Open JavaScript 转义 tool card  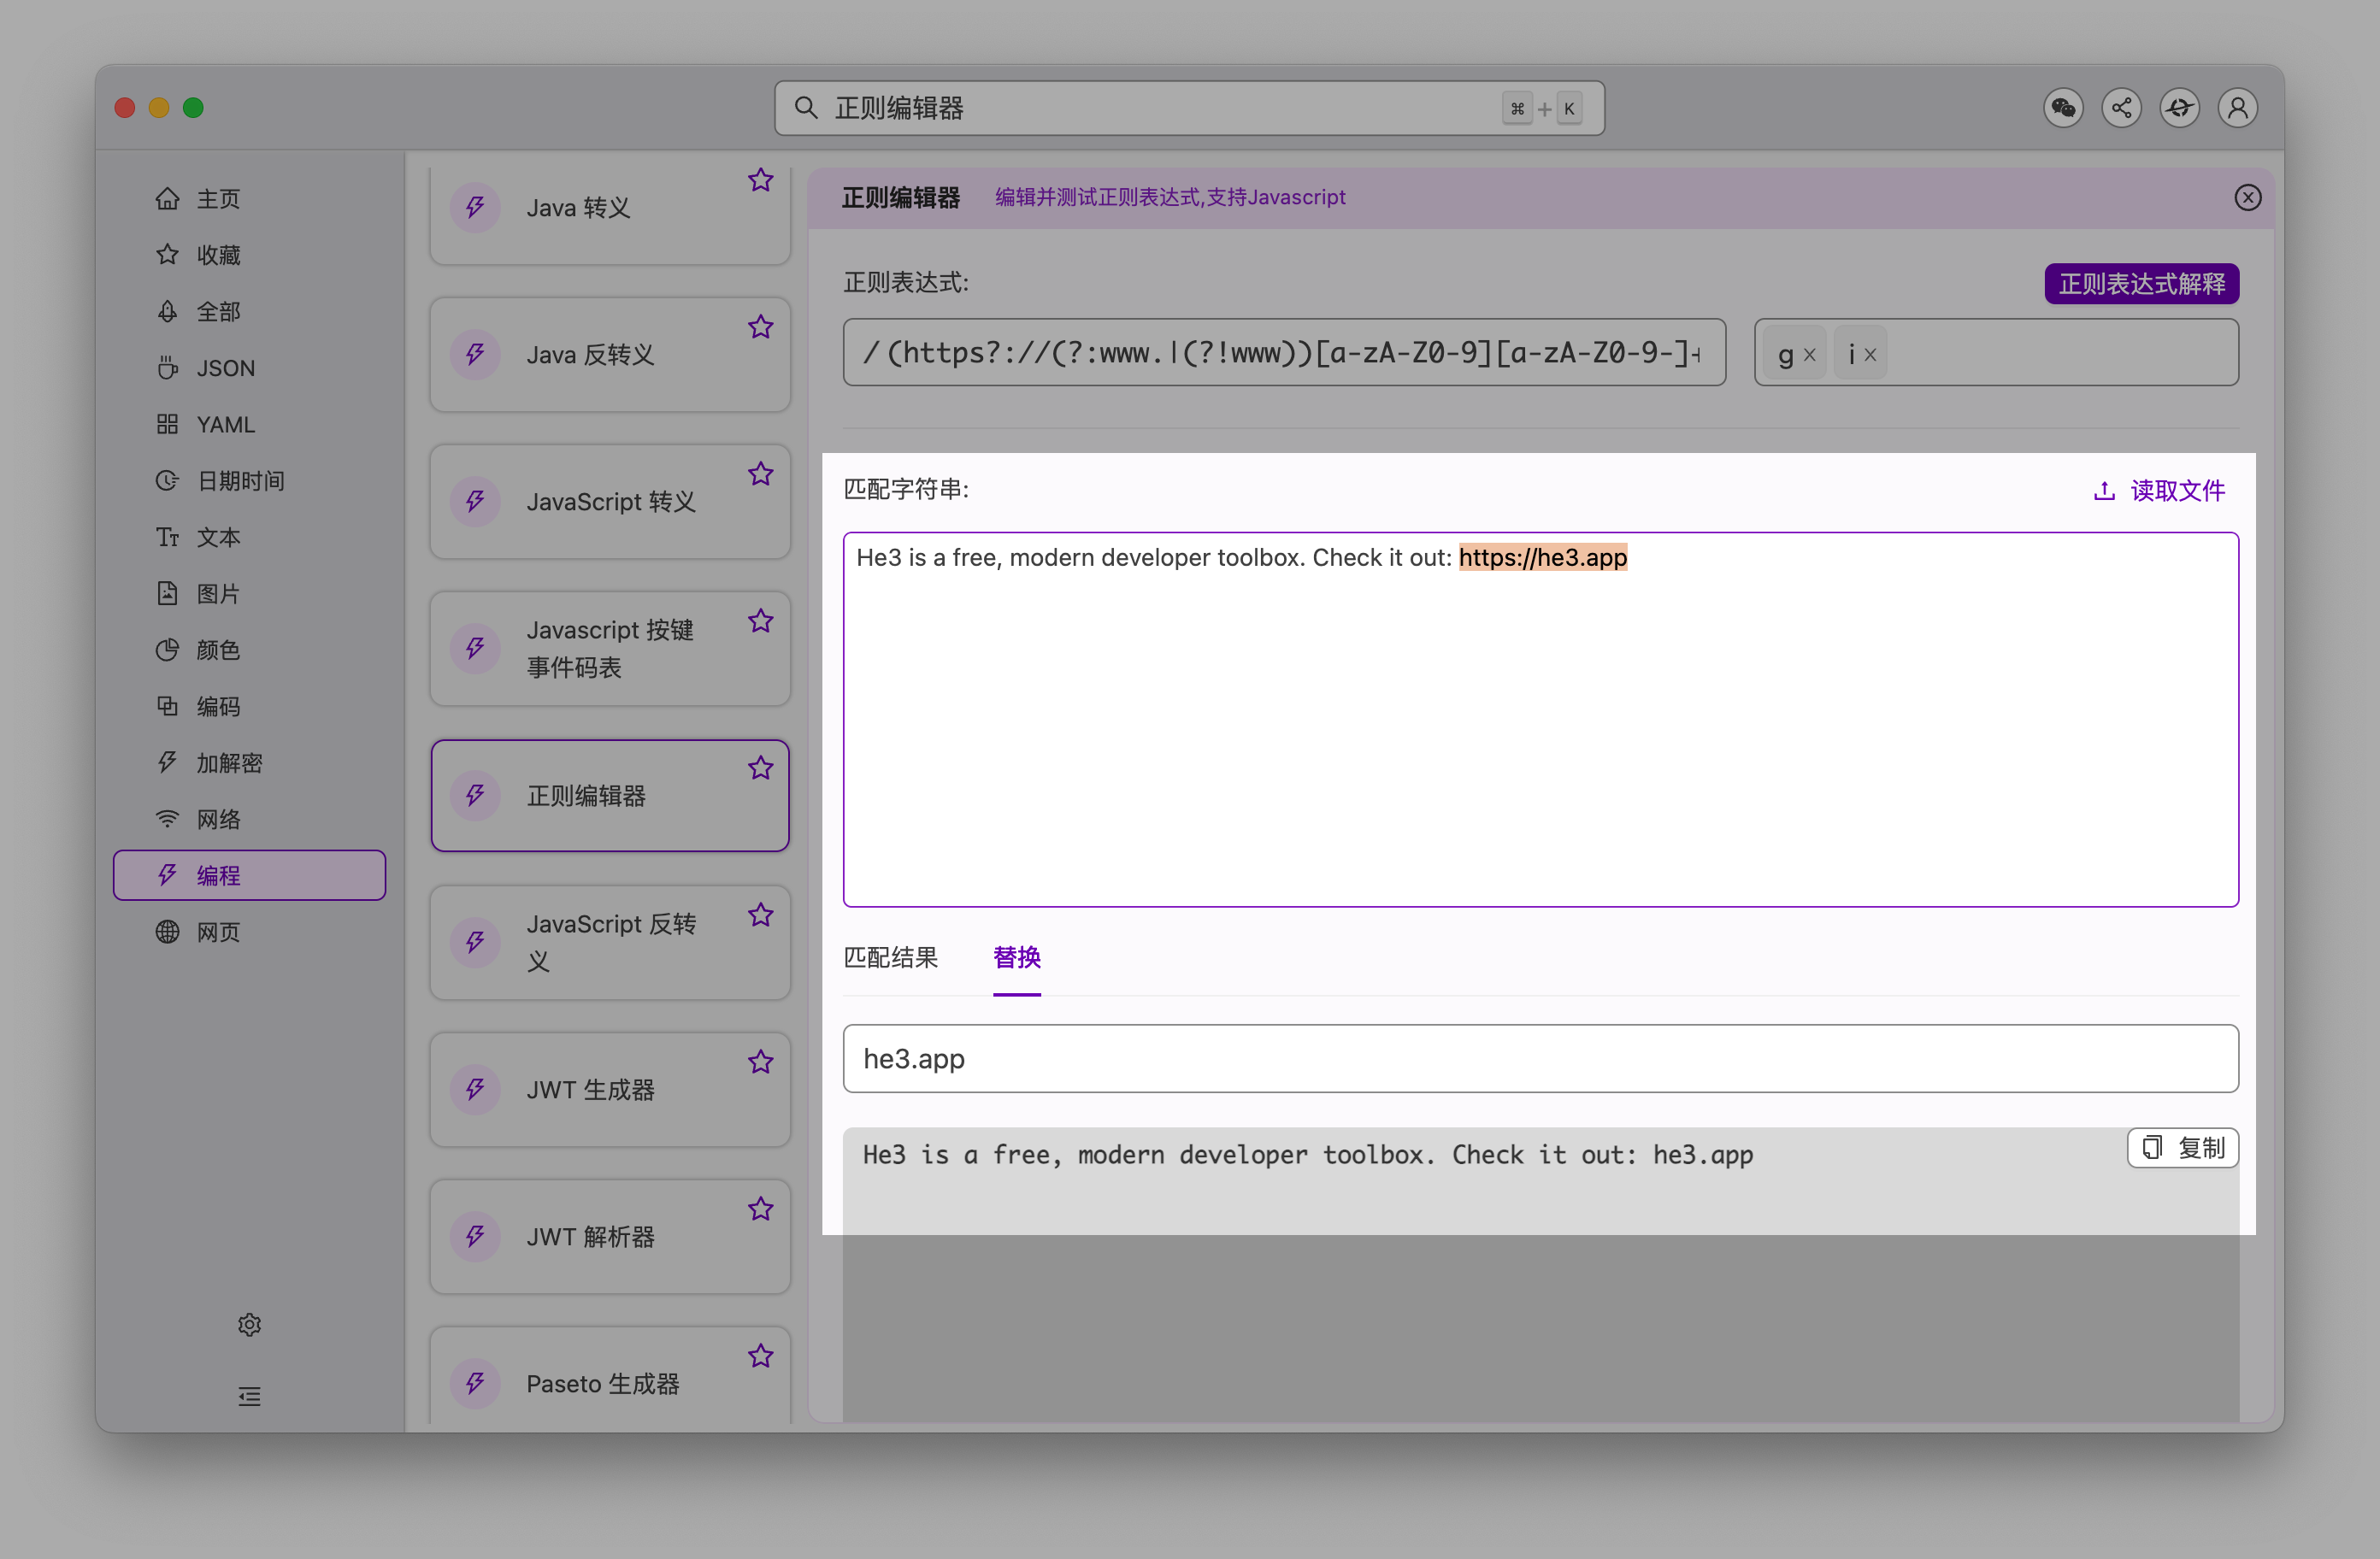point(610,502)
